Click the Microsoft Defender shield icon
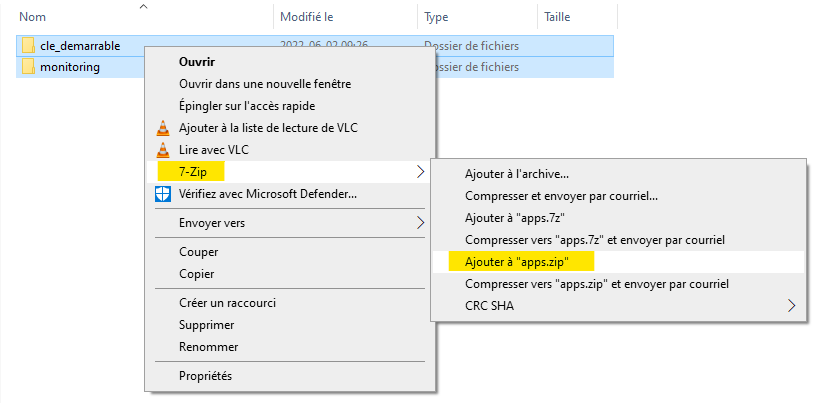This screenshot has height=403, width=819. [x=163, y=194]
